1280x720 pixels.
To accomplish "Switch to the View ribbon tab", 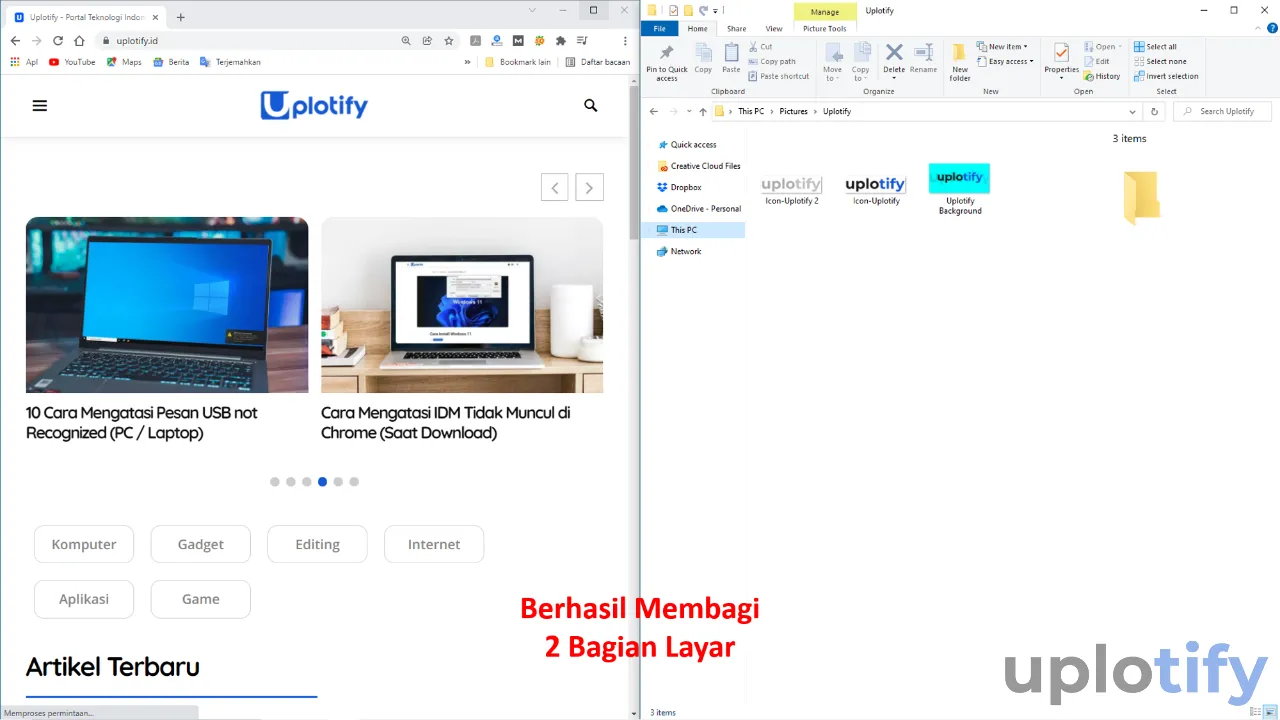I will coord(774,29).
